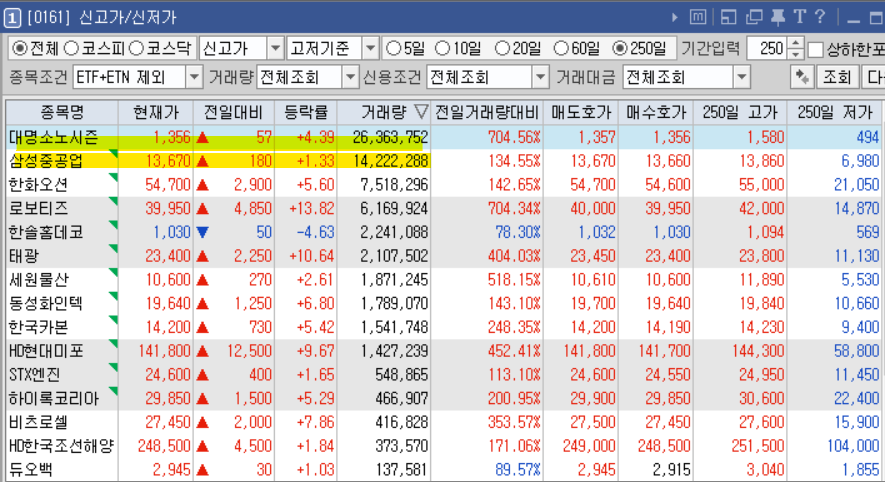Toggle the 상하한포함 checkbox

815,50
